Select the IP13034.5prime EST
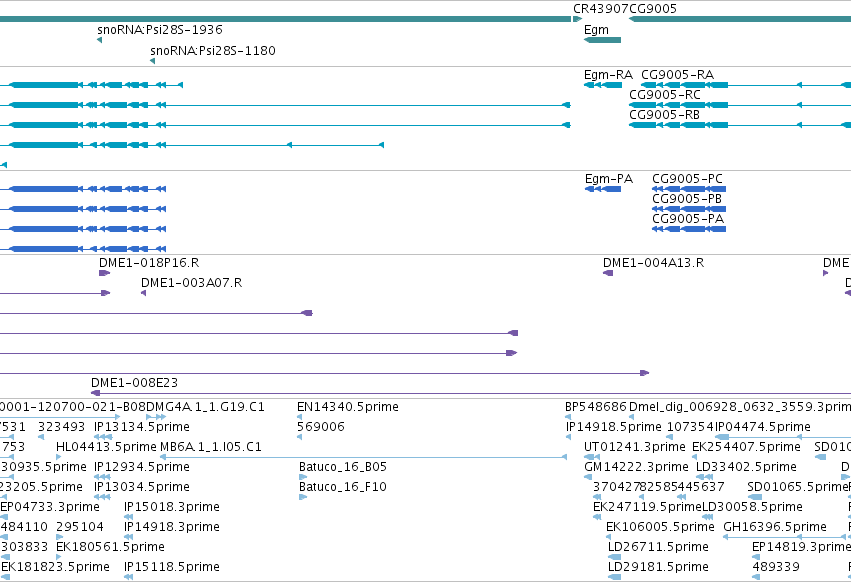The height and width of the screenshot is (582, 851). coord(102,497)
